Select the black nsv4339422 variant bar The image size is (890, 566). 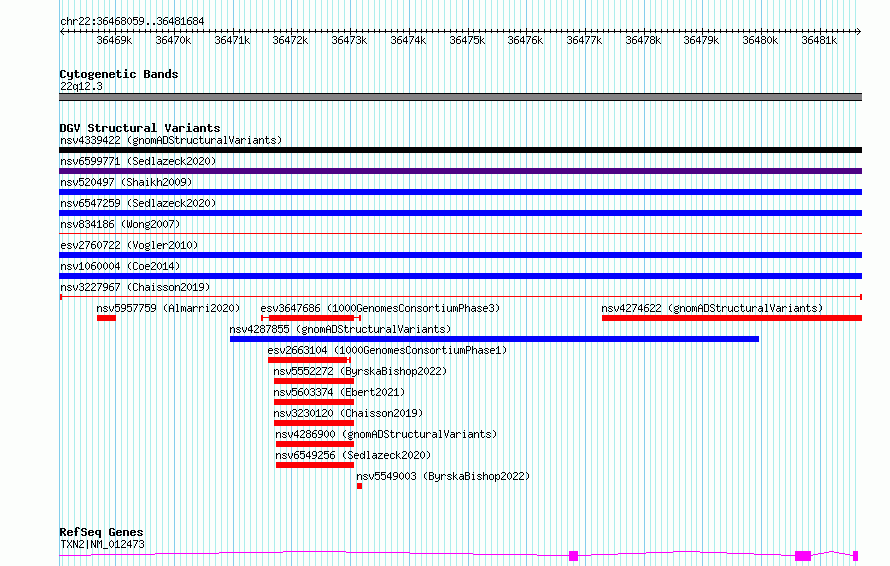[460, 150]
